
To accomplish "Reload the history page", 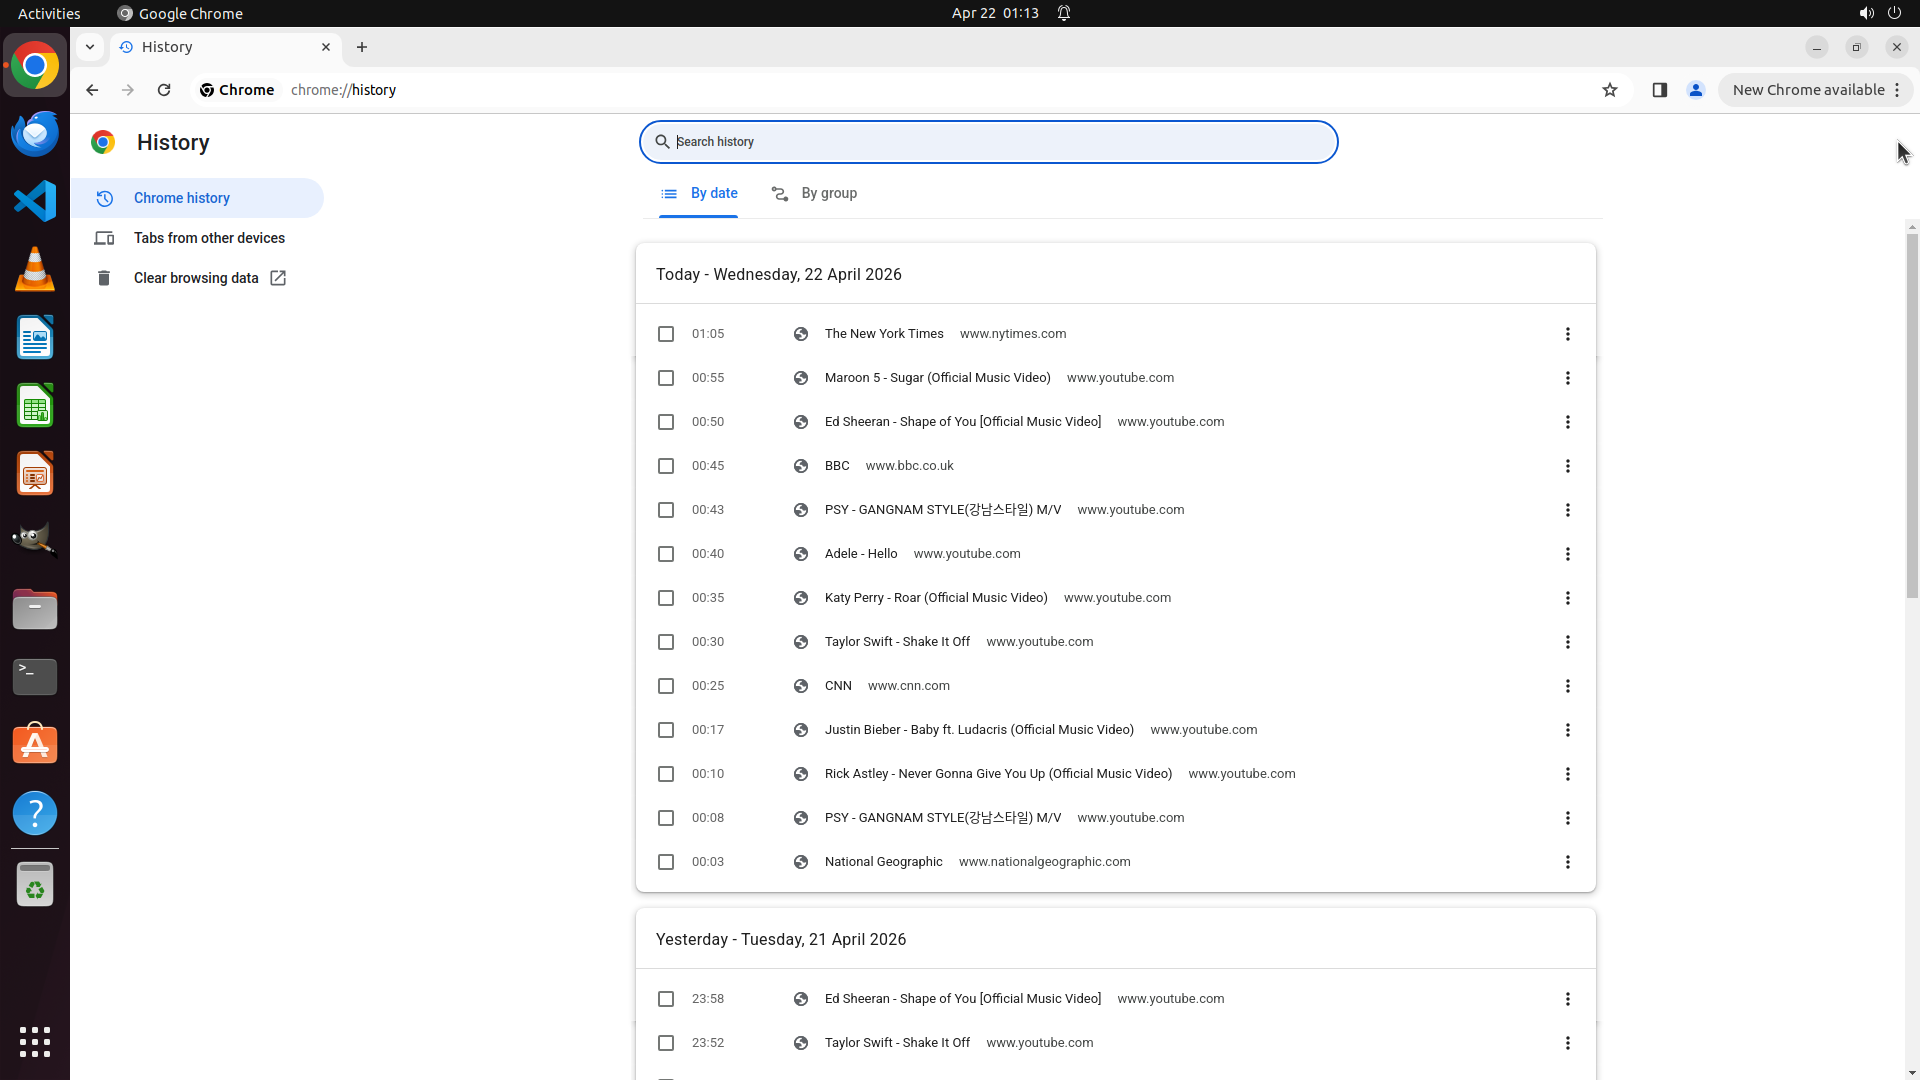I will click(164, 90).
